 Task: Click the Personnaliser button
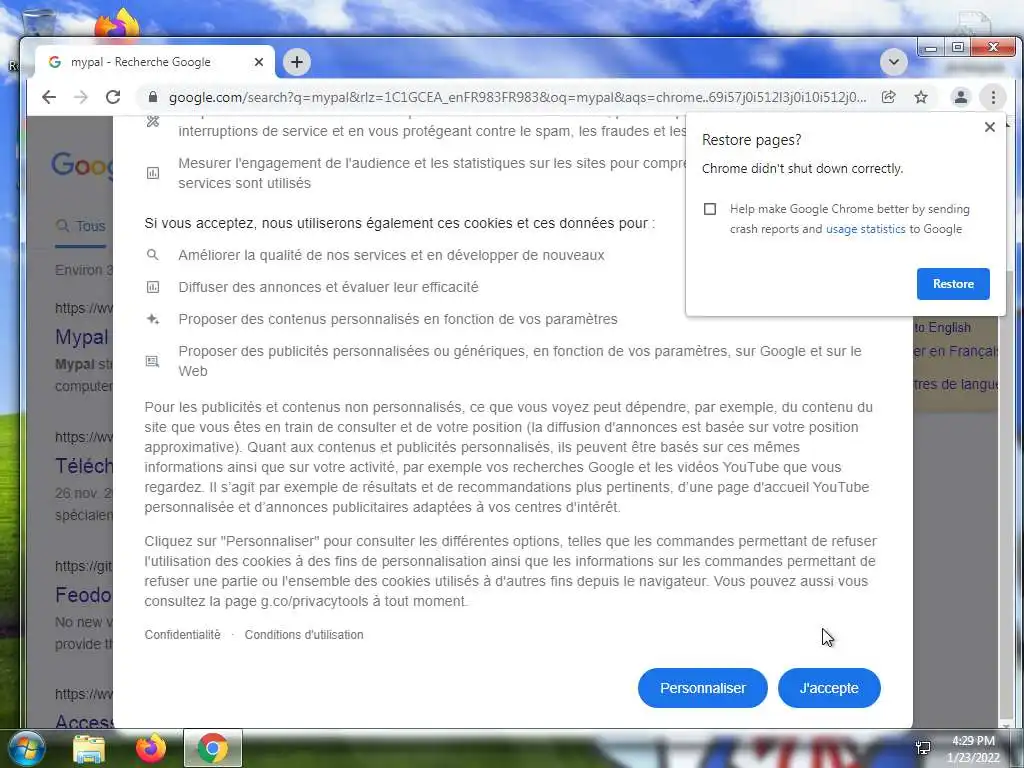tap(703, 688)
